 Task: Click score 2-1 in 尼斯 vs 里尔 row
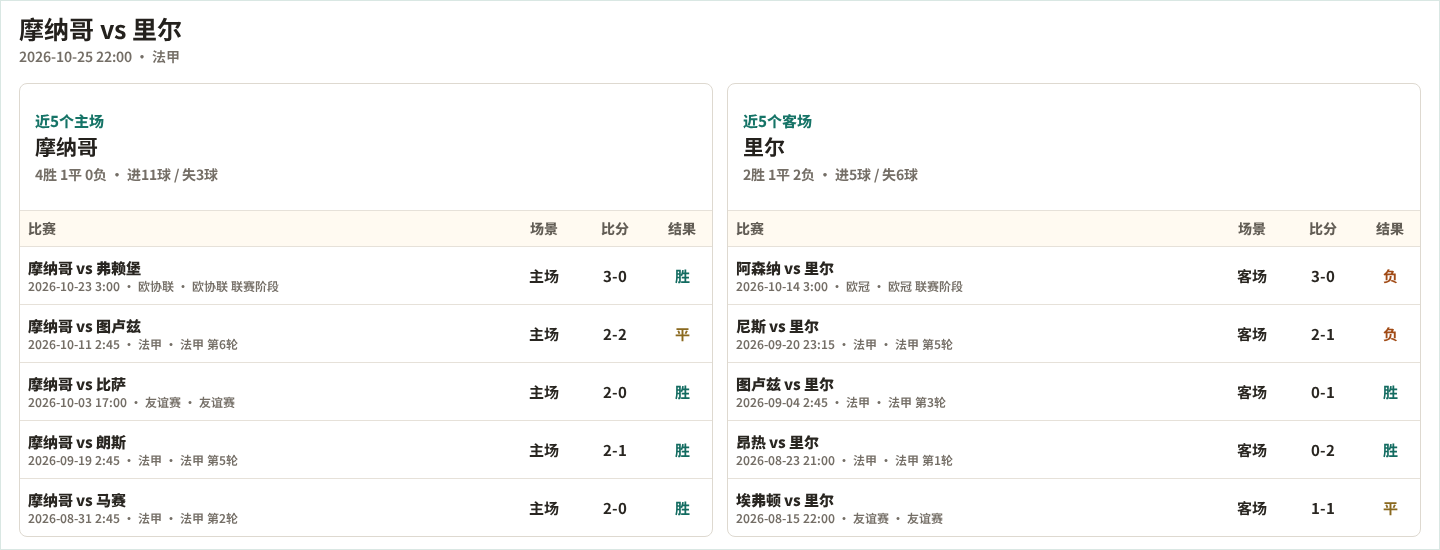point(1323,334)
